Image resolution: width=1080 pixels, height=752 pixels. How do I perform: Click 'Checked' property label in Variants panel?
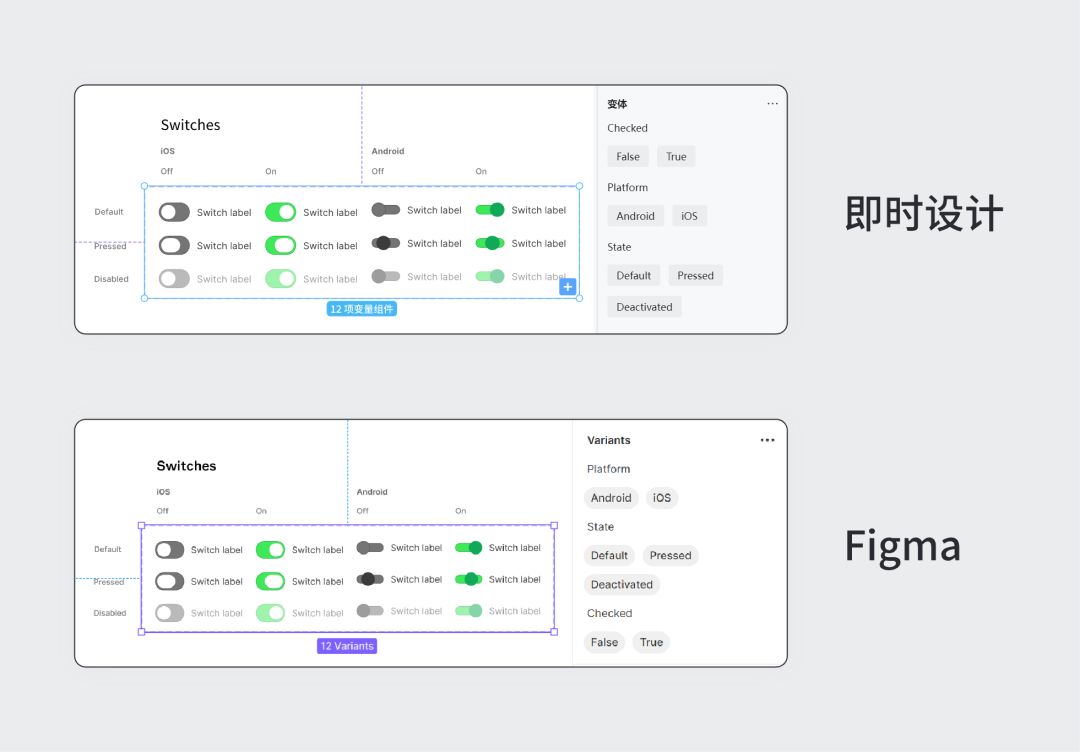click(x=609, y=614)
